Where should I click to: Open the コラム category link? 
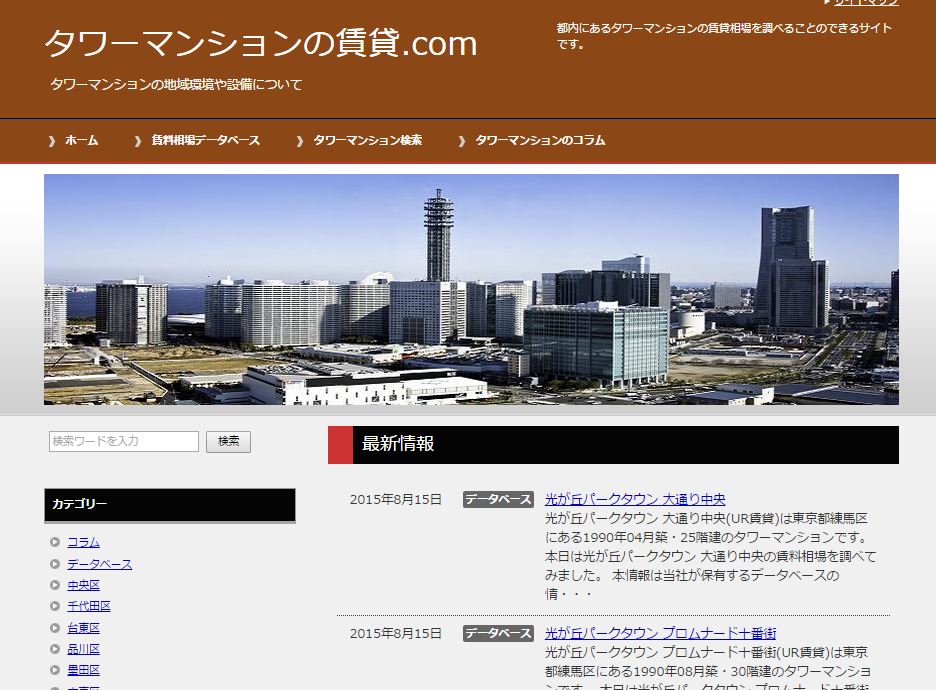pos(84,542)
